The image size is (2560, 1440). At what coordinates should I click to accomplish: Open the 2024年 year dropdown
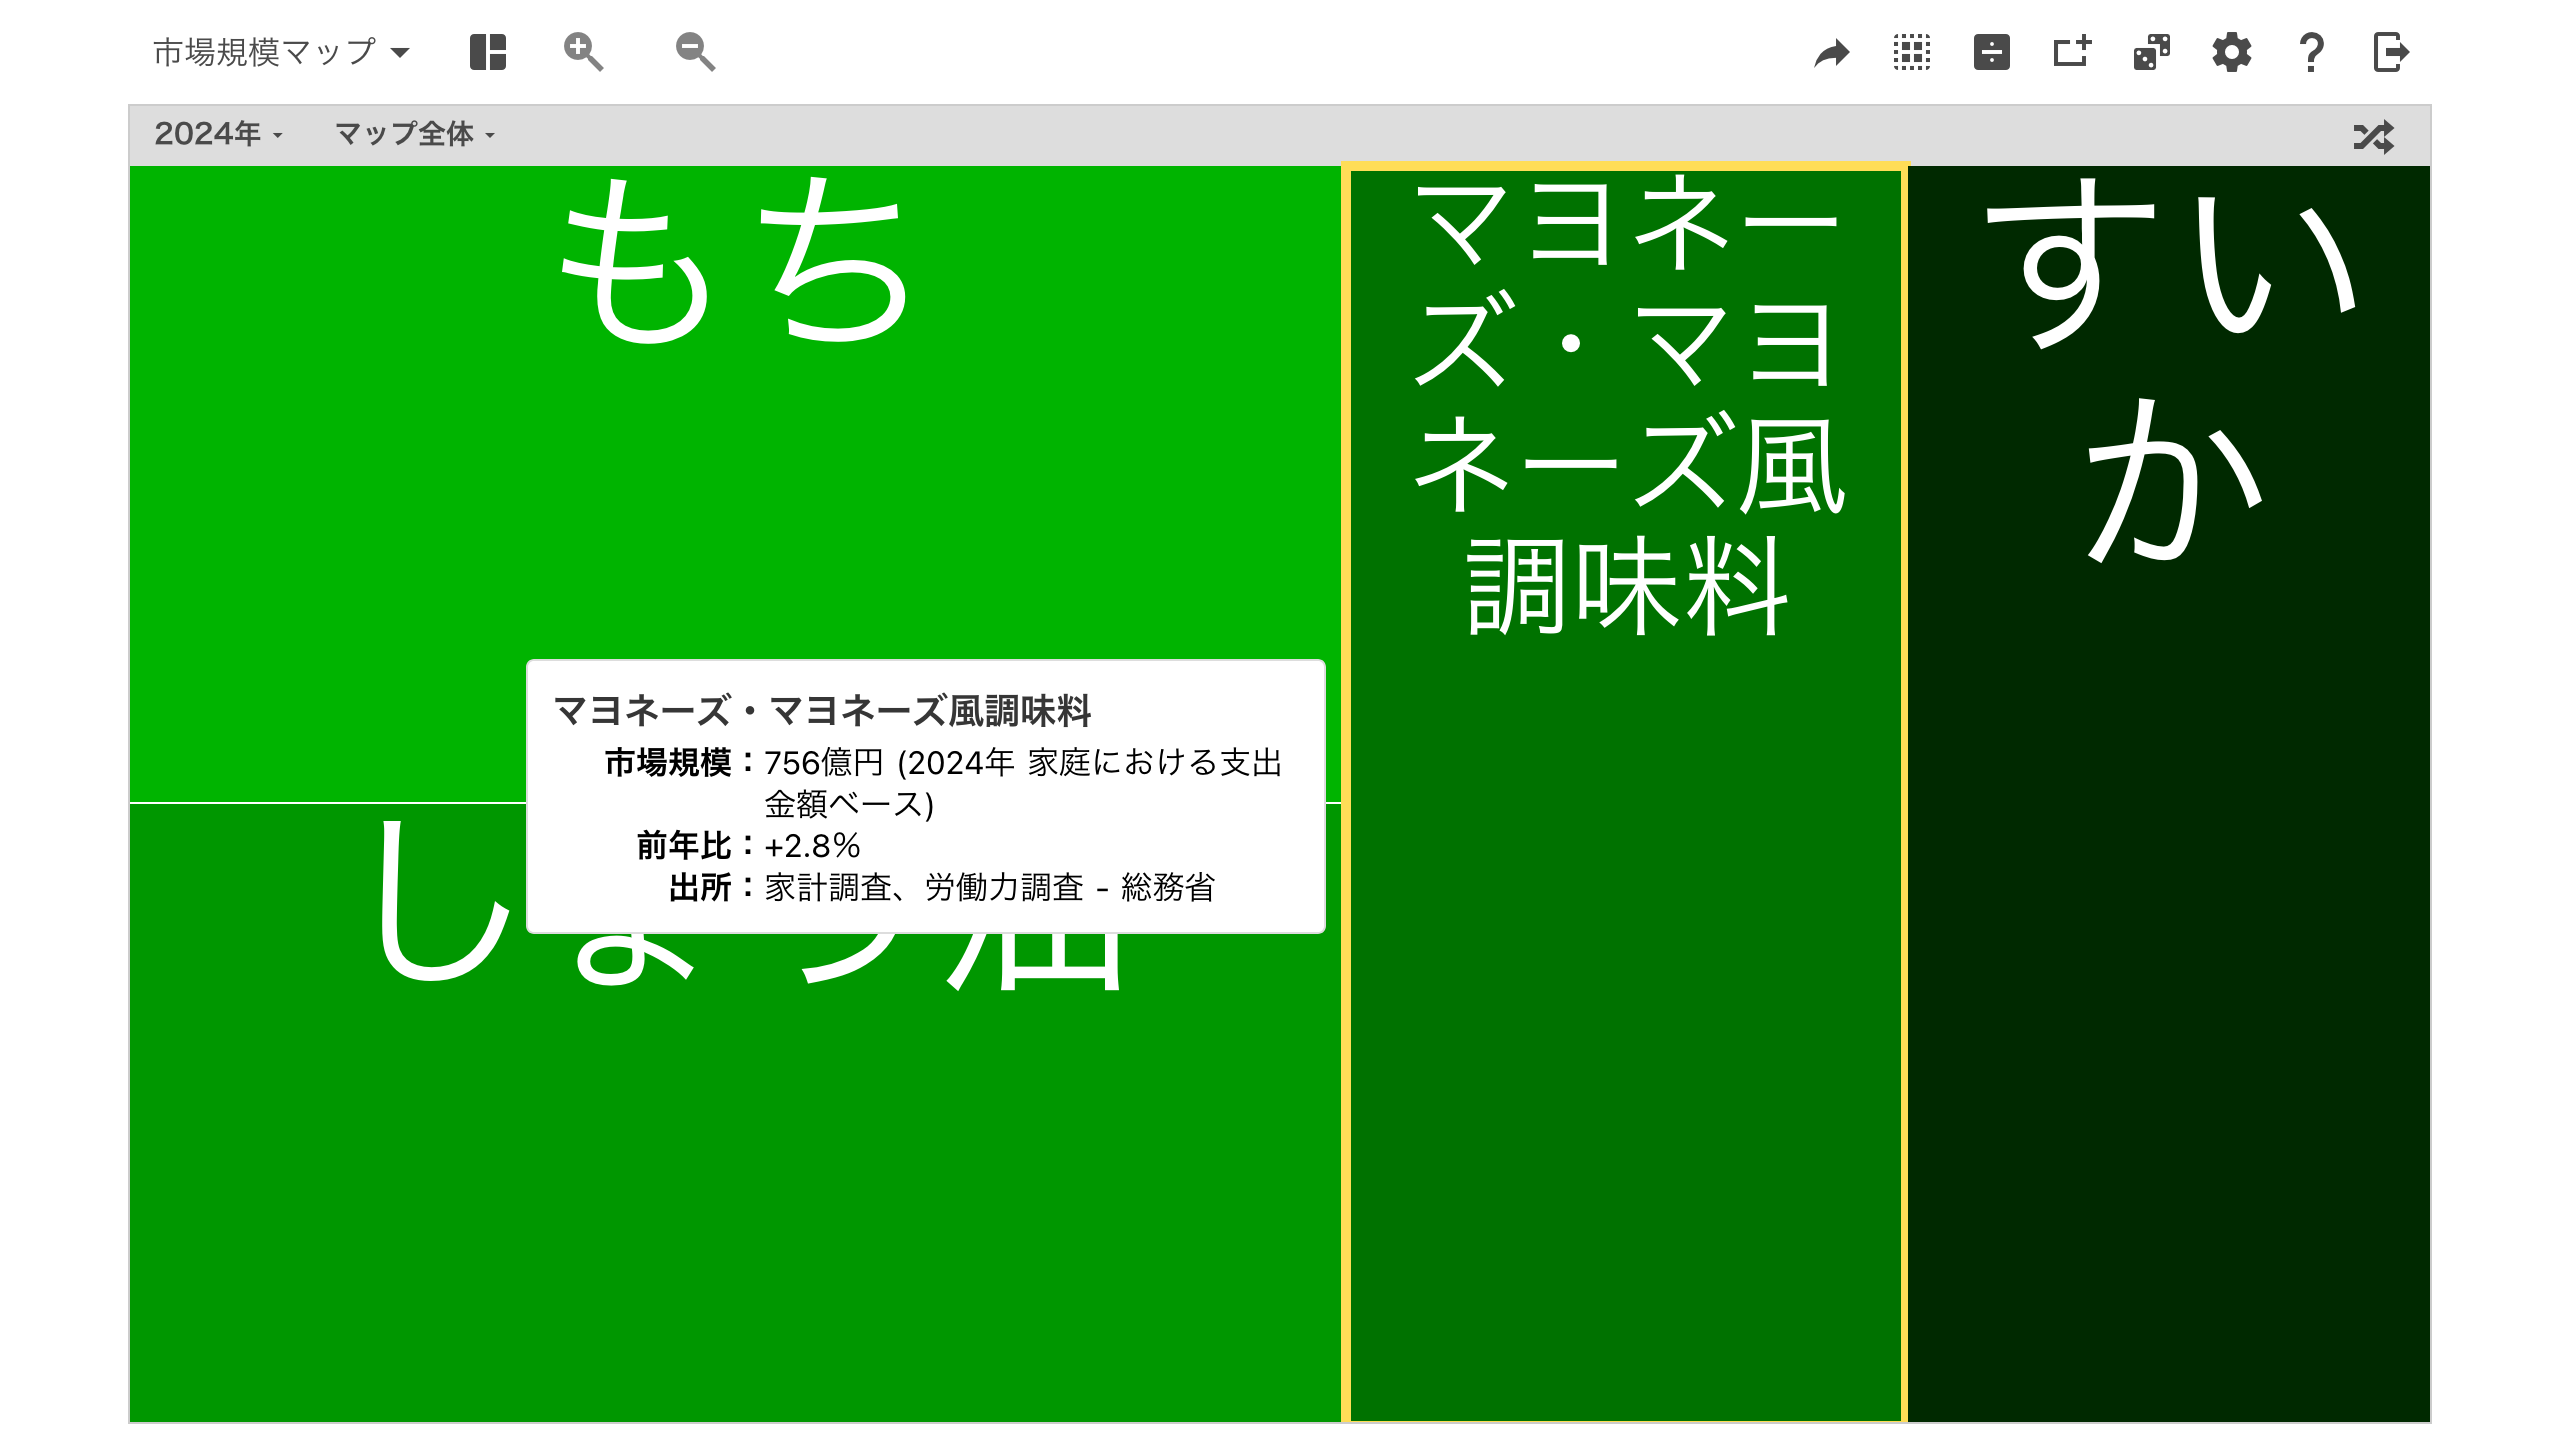(218, 134)
